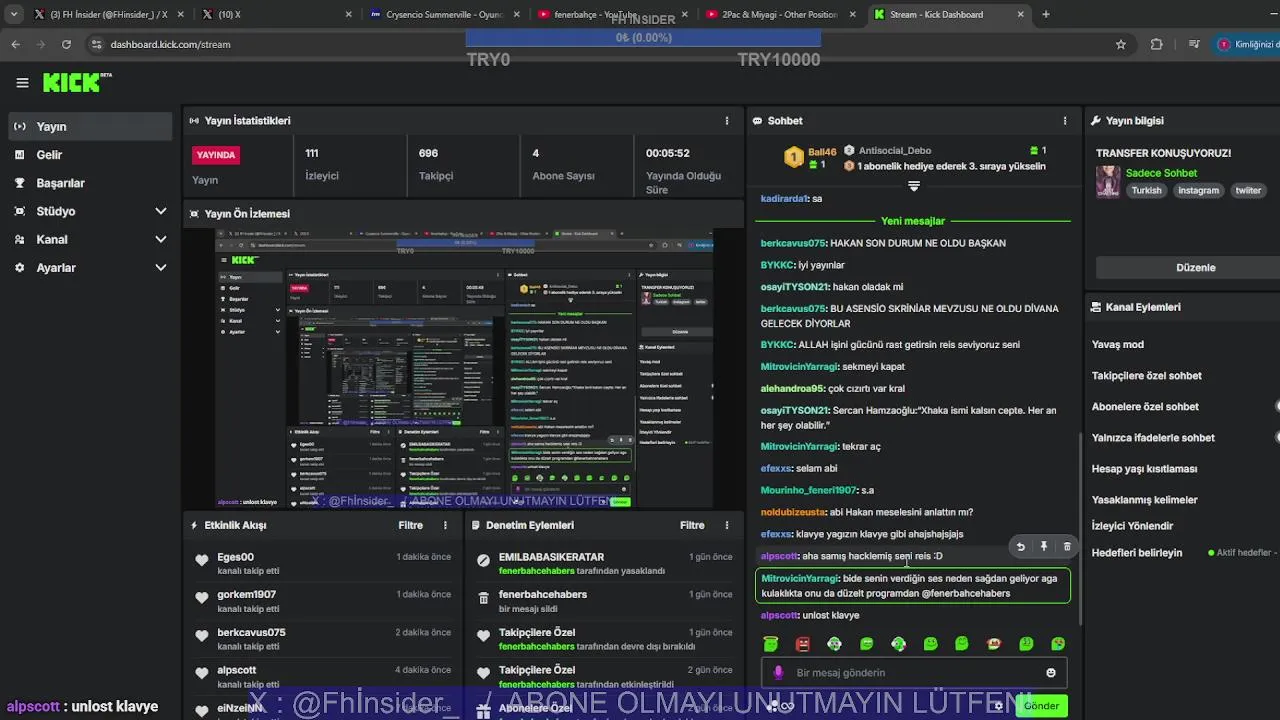Bookmark this page with the star icon
Image resolution: width=1280 pixels, height=720 pixels.
(x=1121, y=44)
